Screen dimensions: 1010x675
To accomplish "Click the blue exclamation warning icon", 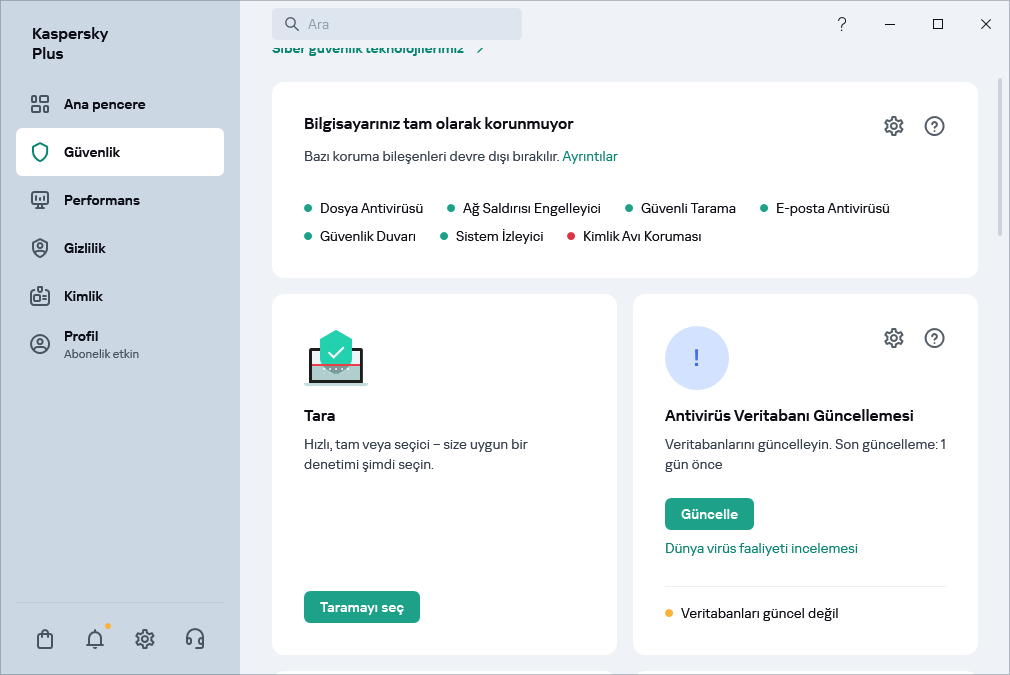I will point(696,358).
